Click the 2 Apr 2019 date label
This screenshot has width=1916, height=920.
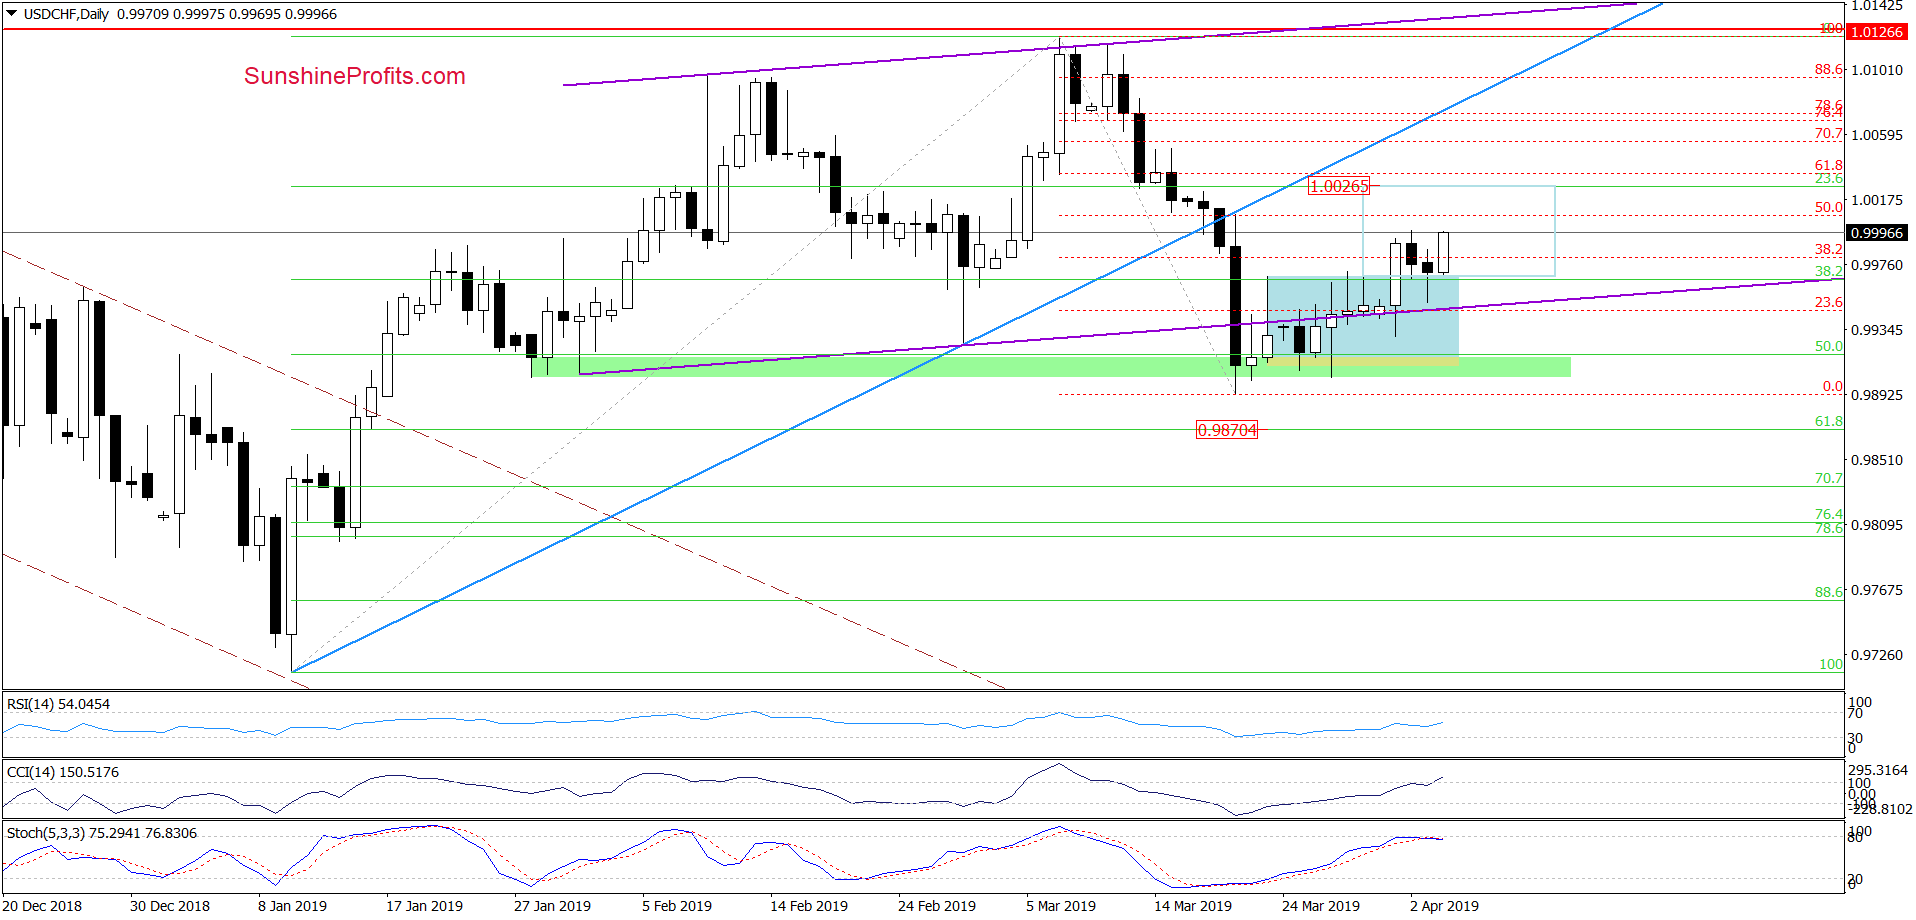click(x=1444, y=906)
